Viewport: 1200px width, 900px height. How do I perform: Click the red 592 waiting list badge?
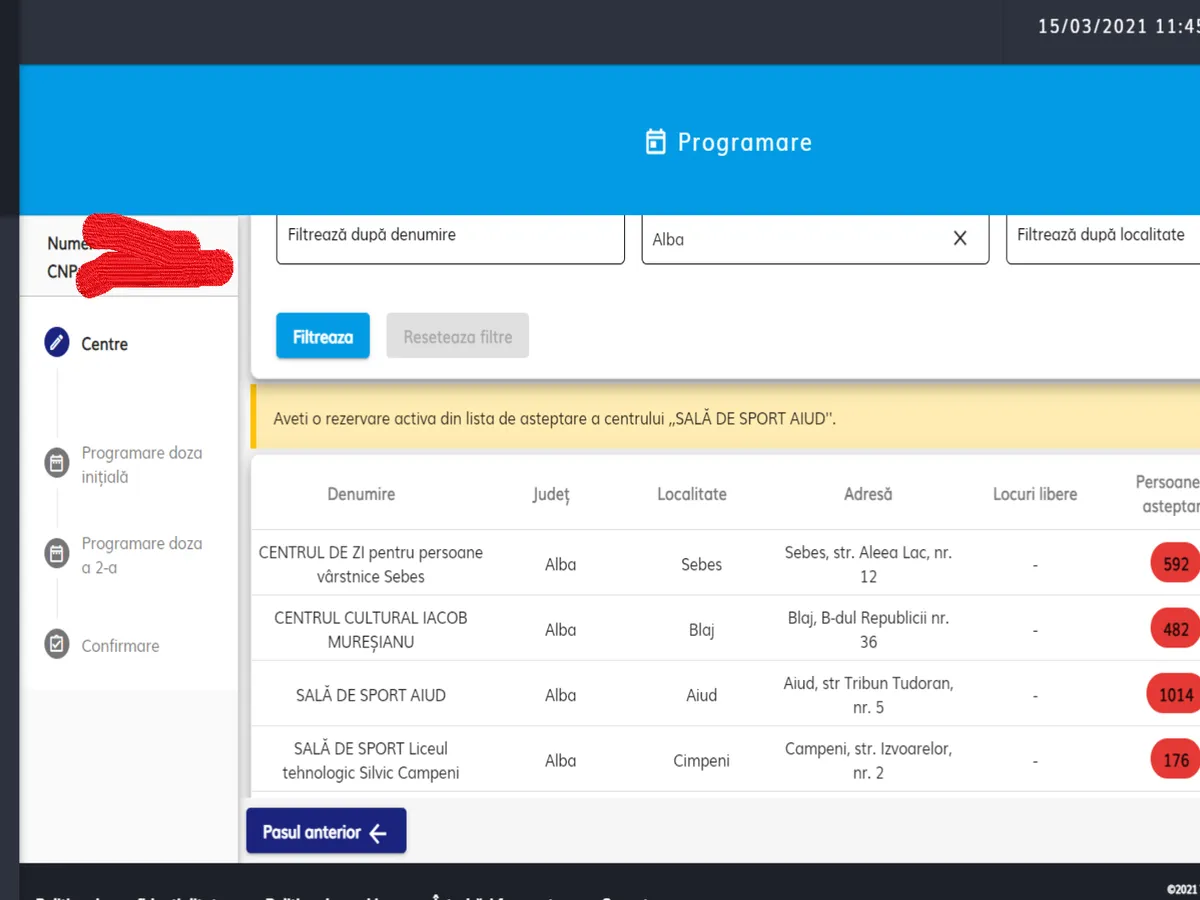(x=1175, y=564)
